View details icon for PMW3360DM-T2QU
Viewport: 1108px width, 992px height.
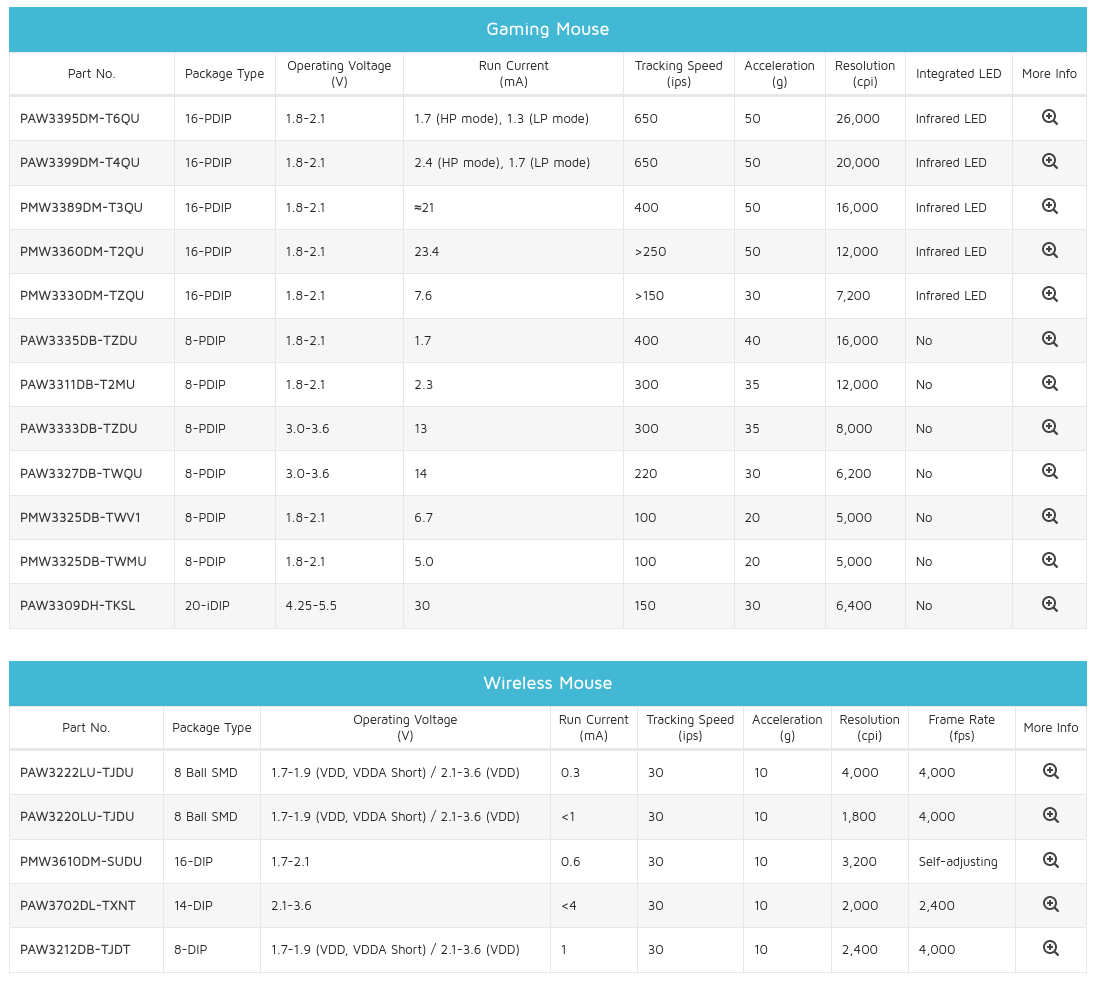1049,250
